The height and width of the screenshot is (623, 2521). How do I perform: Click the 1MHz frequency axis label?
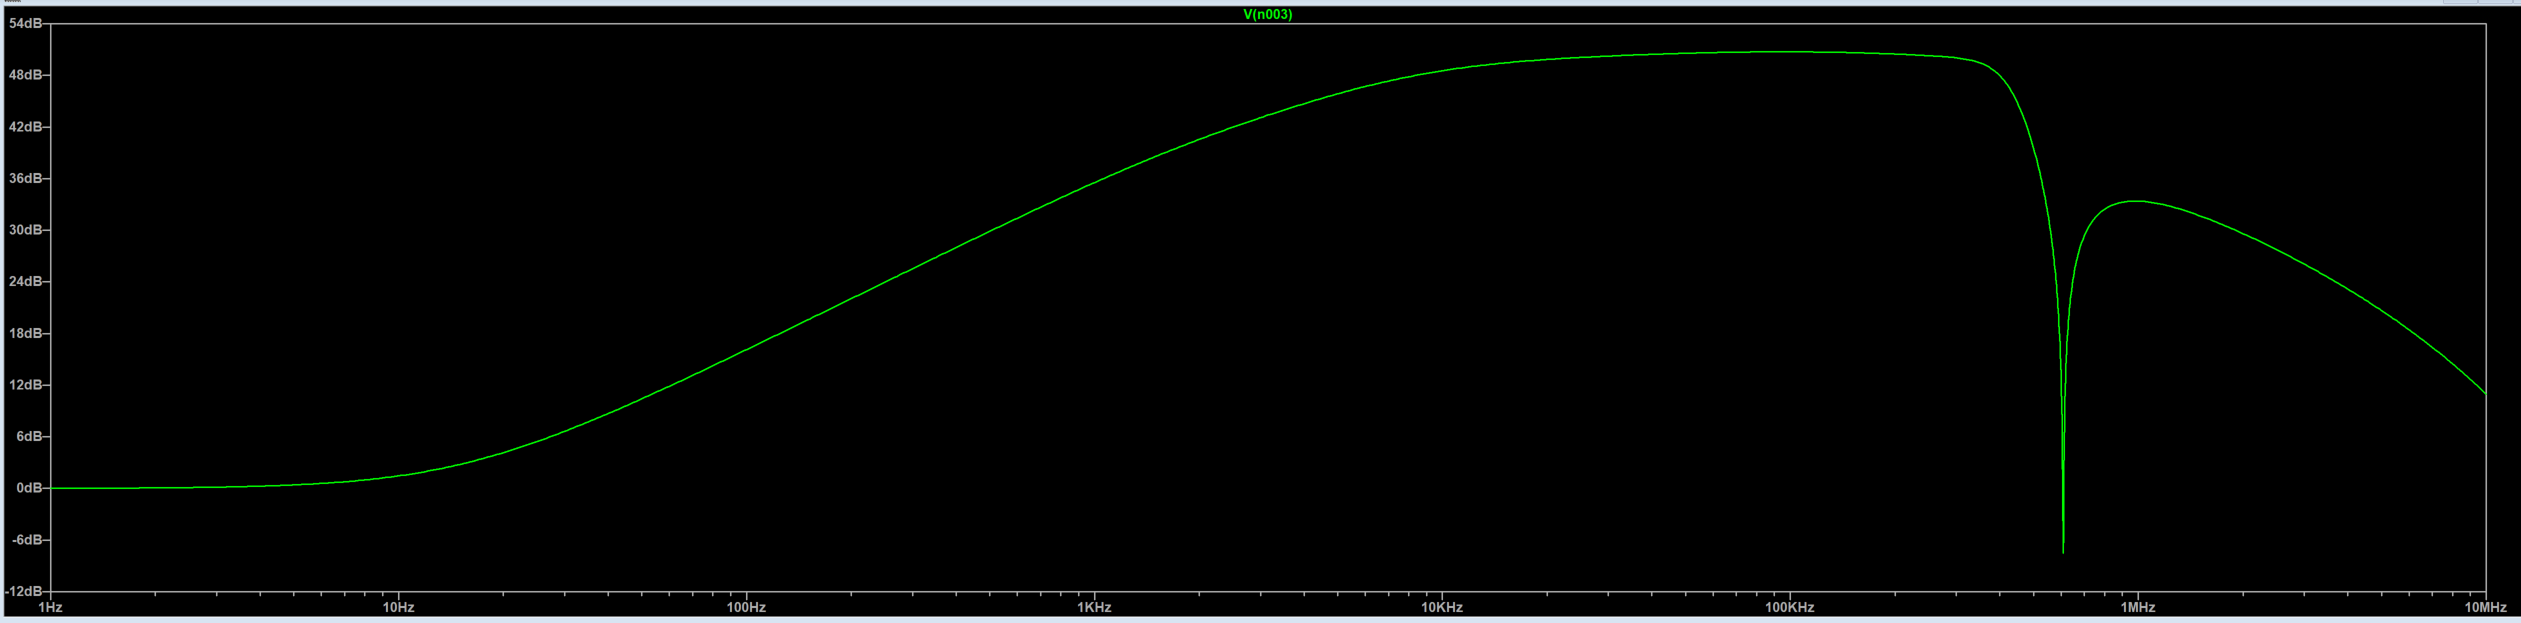2138,608
